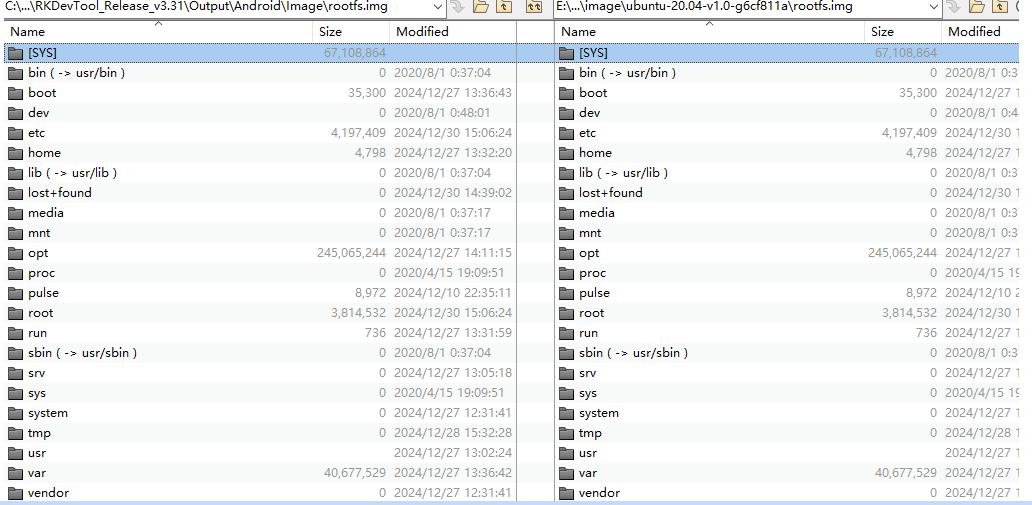
Task: Click size 3,814,532 in right pane
Action: point(910,313)
